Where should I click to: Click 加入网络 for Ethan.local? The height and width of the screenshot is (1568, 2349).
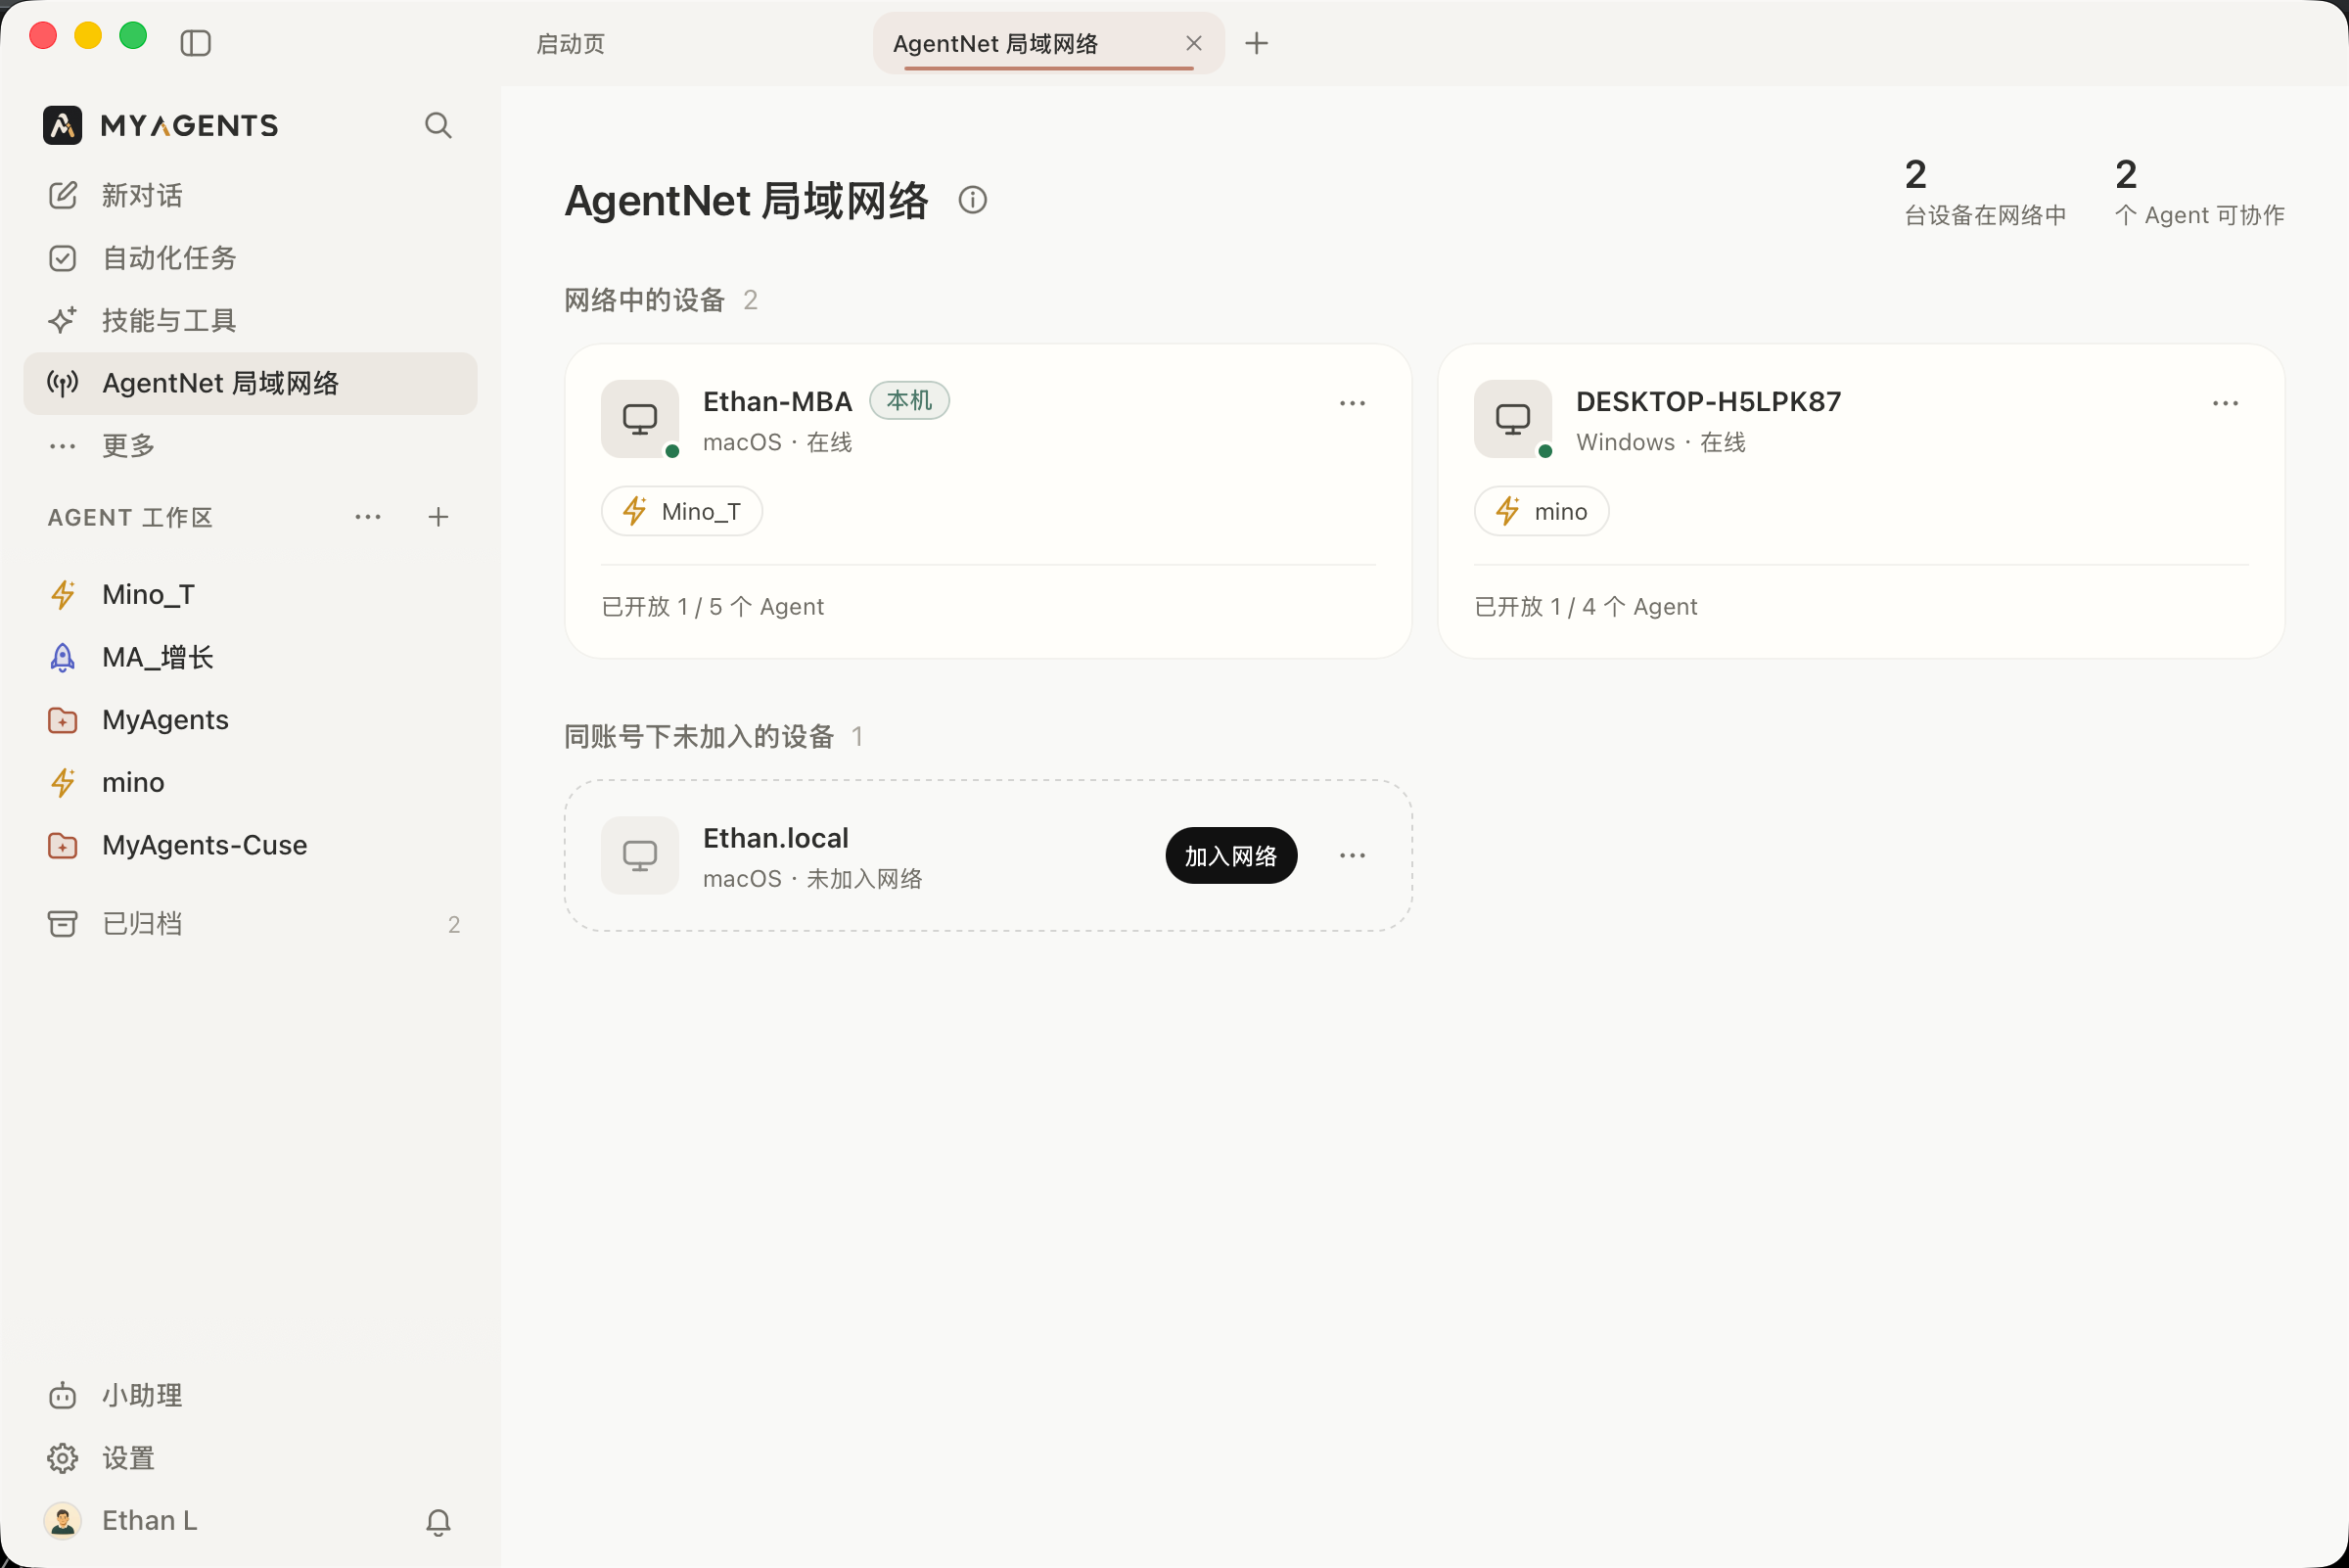tap(1231, 856)
